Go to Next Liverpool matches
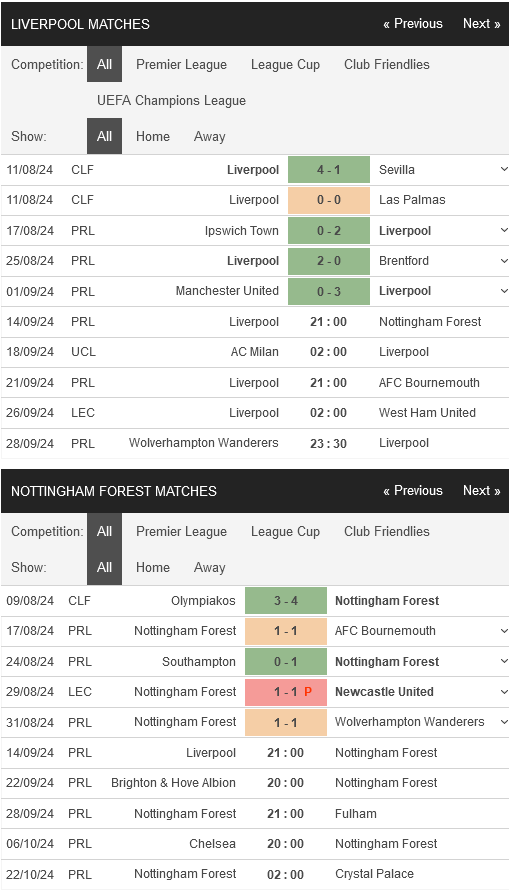Viewport: 509px width, 895px height. [x=482, y=24]
